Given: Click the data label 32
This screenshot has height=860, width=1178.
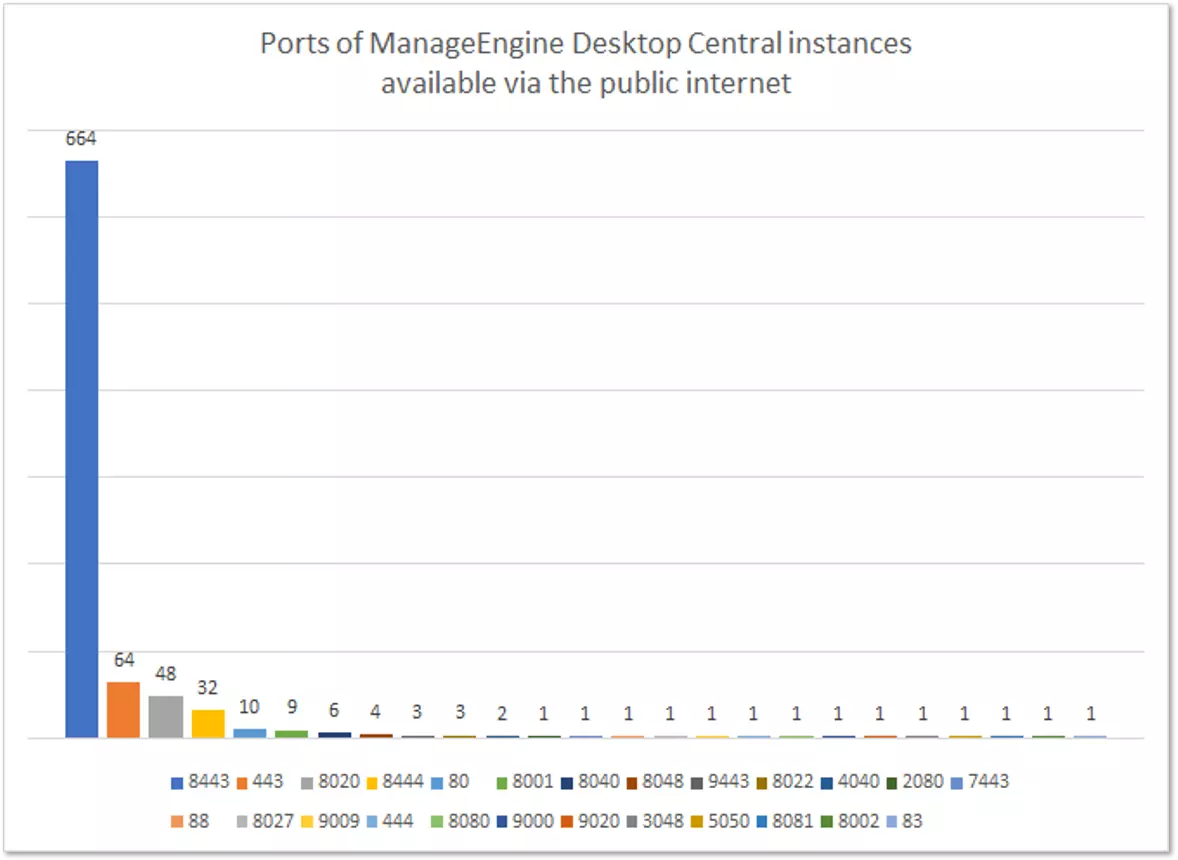Looking at the screenshot, I should click(x=207, y=687).
